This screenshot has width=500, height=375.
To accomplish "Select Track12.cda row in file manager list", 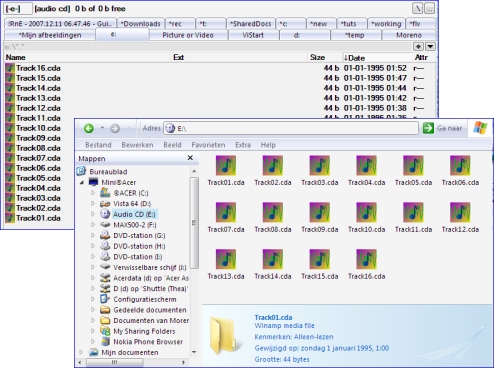I will pyautogui.click(x=220, y=108).
